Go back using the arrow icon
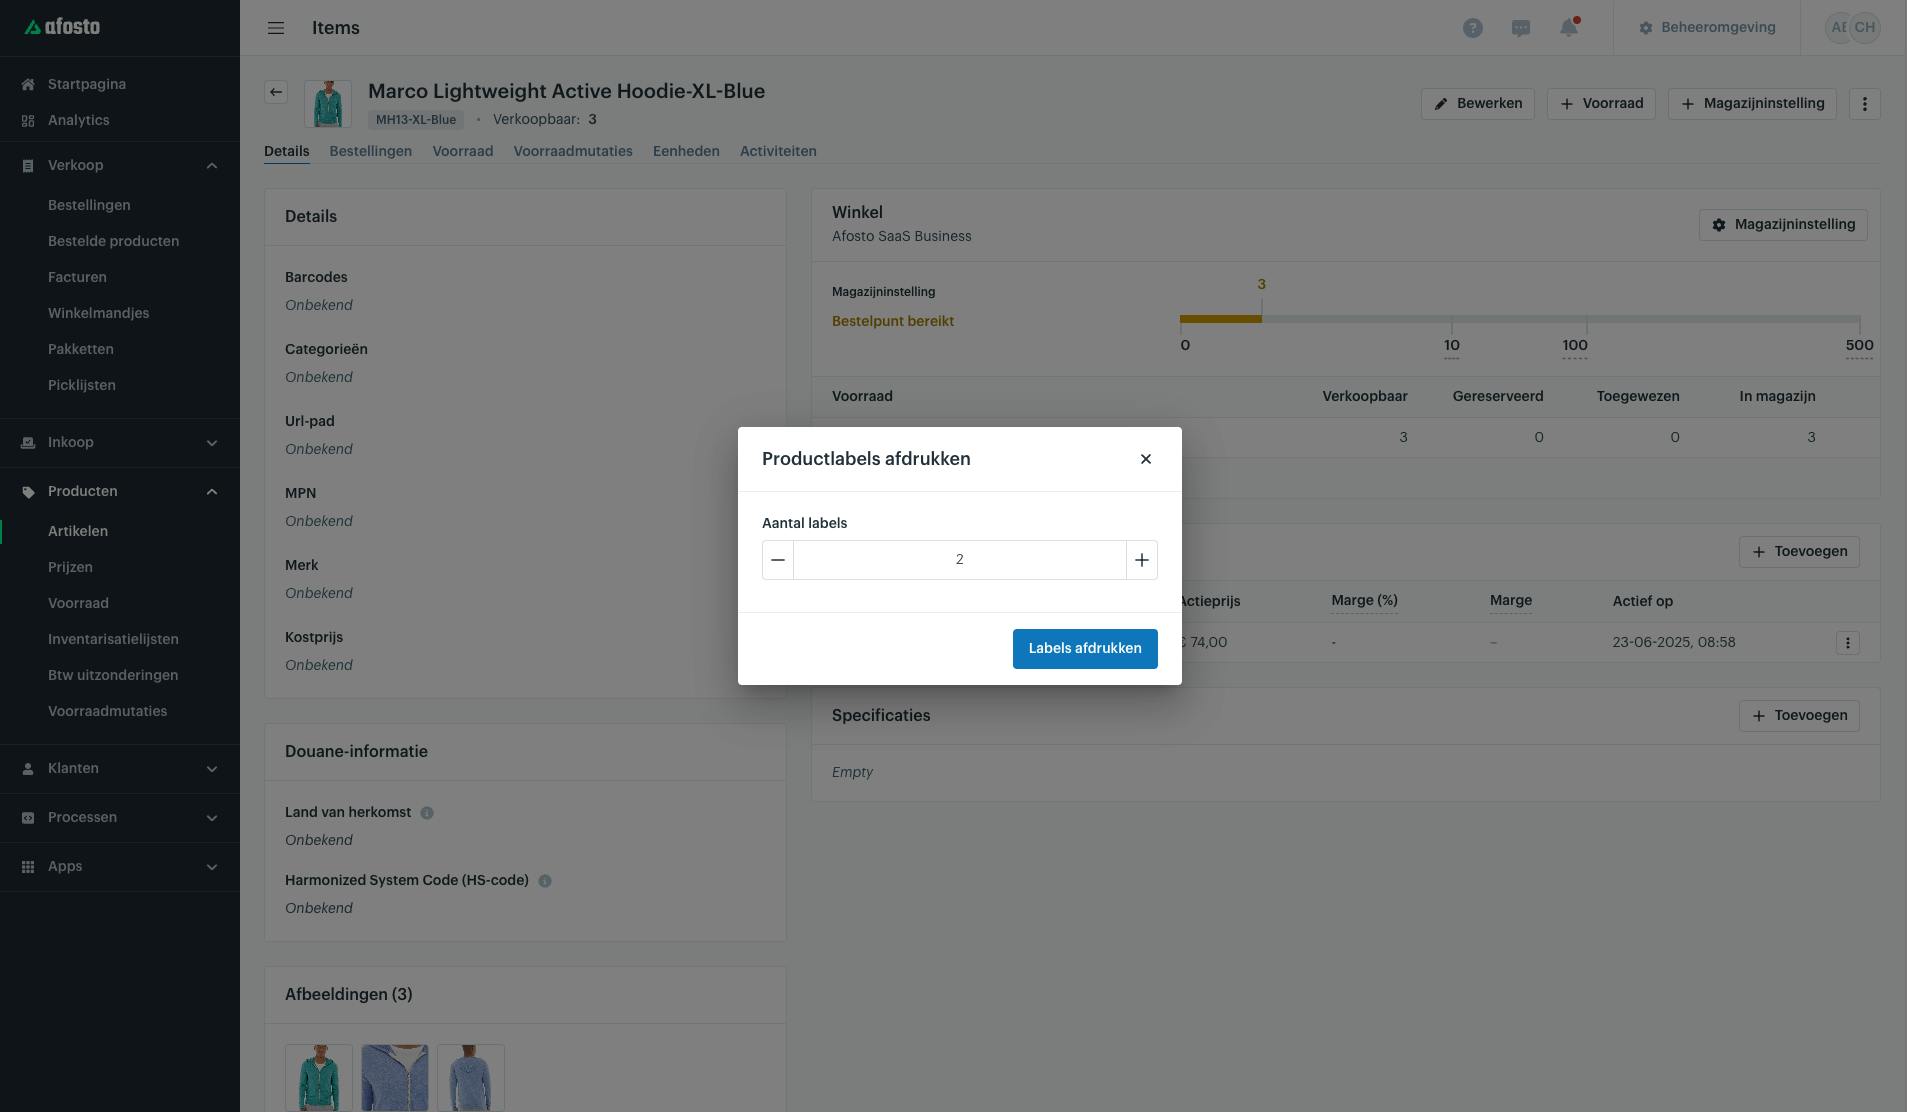Image resolution: width=1907 pixels, height=1112 pixels. [276, 92]
